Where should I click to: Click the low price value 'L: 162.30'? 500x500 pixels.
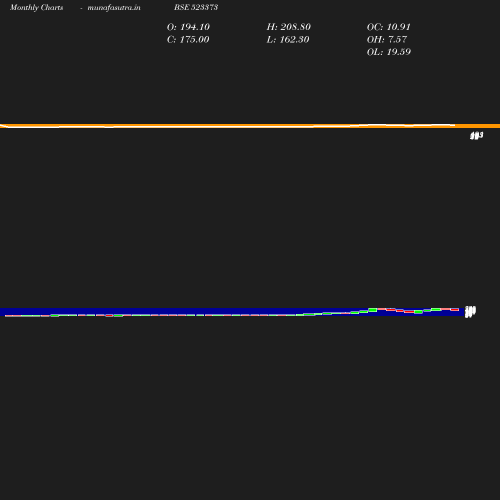coord(288,40)
